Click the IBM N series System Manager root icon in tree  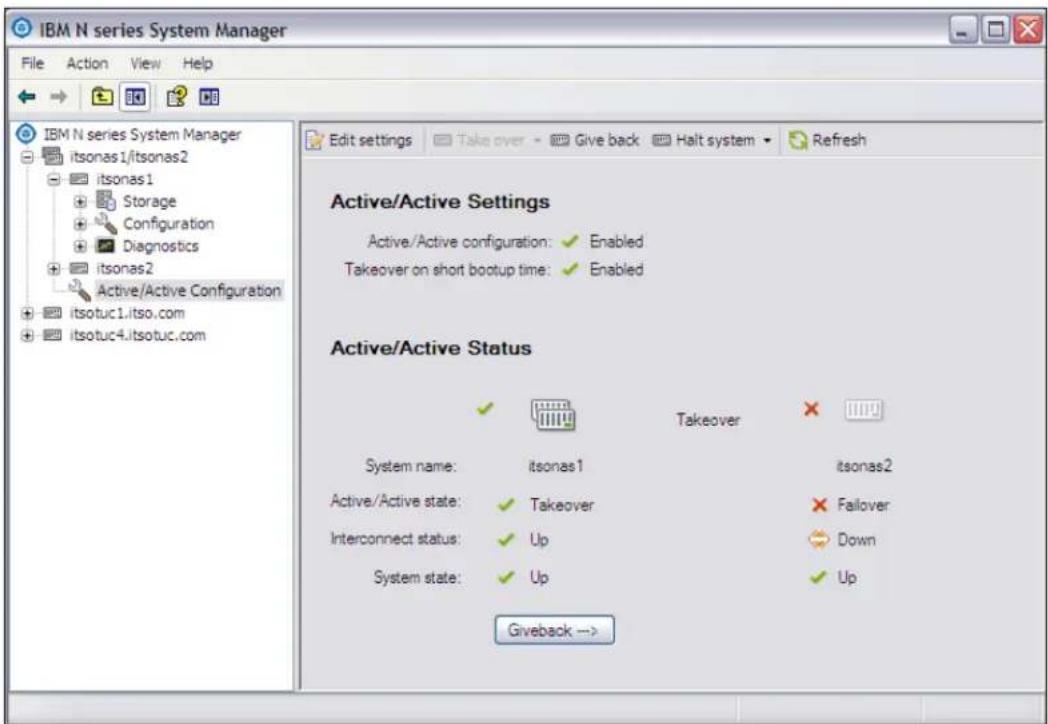(x=27, y=134)
